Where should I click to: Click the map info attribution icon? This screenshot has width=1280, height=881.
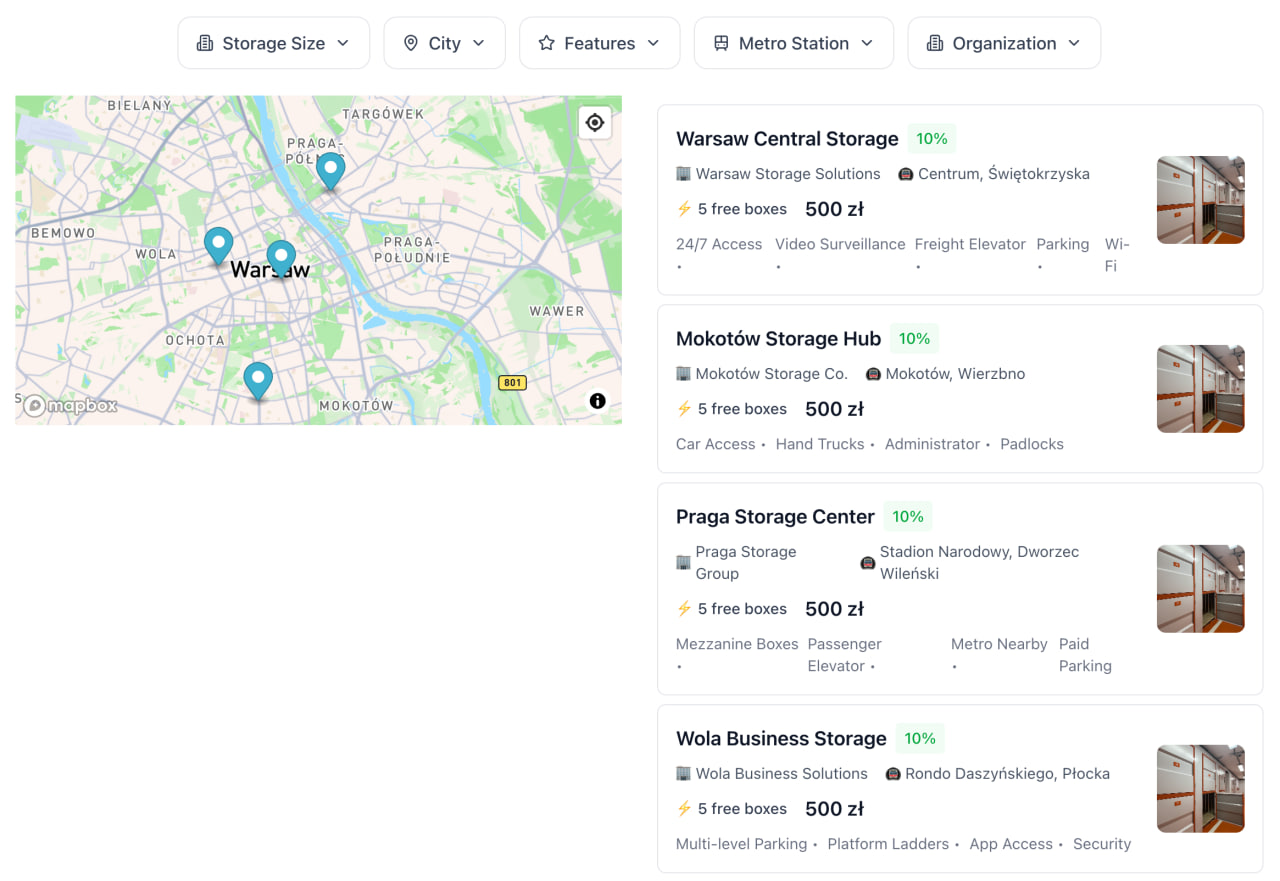coord(597,401)
